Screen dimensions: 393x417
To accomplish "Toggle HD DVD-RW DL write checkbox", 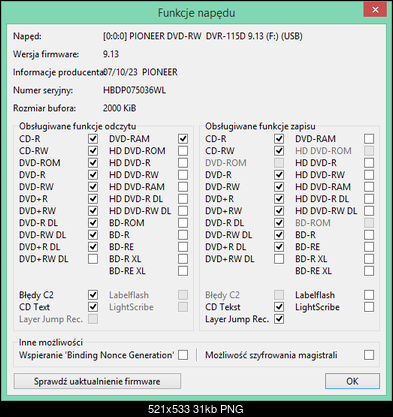I will [369, 211].
